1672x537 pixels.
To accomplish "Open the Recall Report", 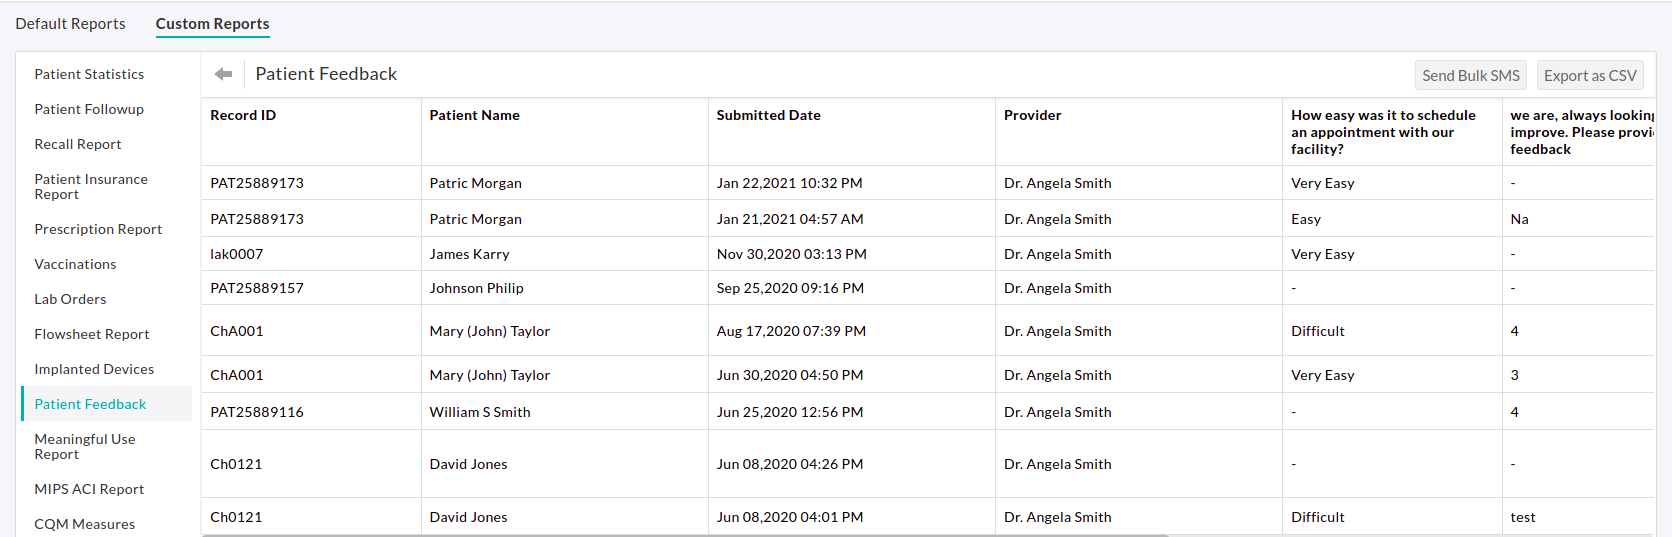I will click(78, 144).
